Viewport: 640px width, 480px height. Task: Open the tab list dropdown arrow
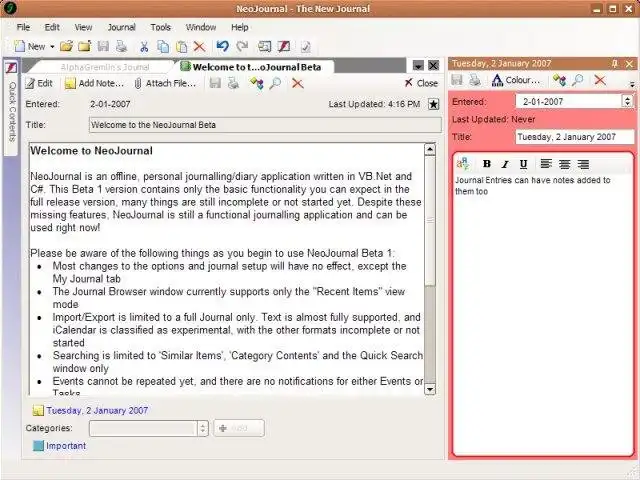click(x=418, y=66)
